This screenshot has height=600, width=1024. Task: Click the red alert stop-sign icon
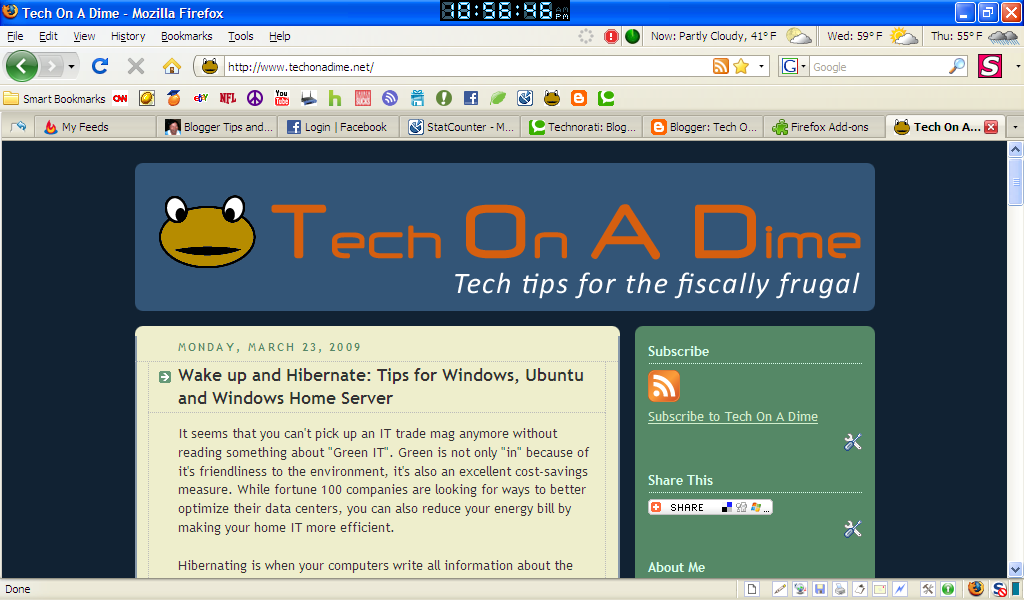611,37
